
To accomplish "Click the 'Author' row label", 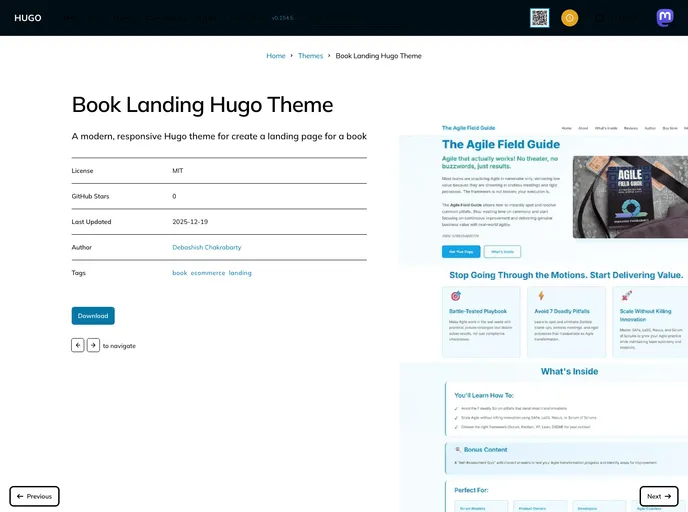I will click(82, 247).
